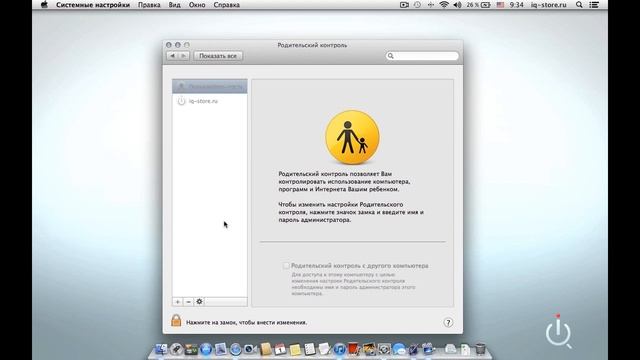
Task: Open the volume control in menu bar
Action: pyautogui.click(x=457, y=5)
